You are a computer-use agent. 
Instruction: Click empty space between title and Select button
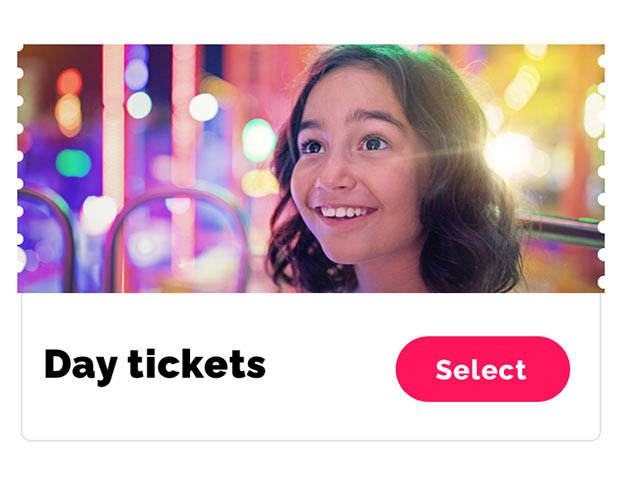pos(330,368)
